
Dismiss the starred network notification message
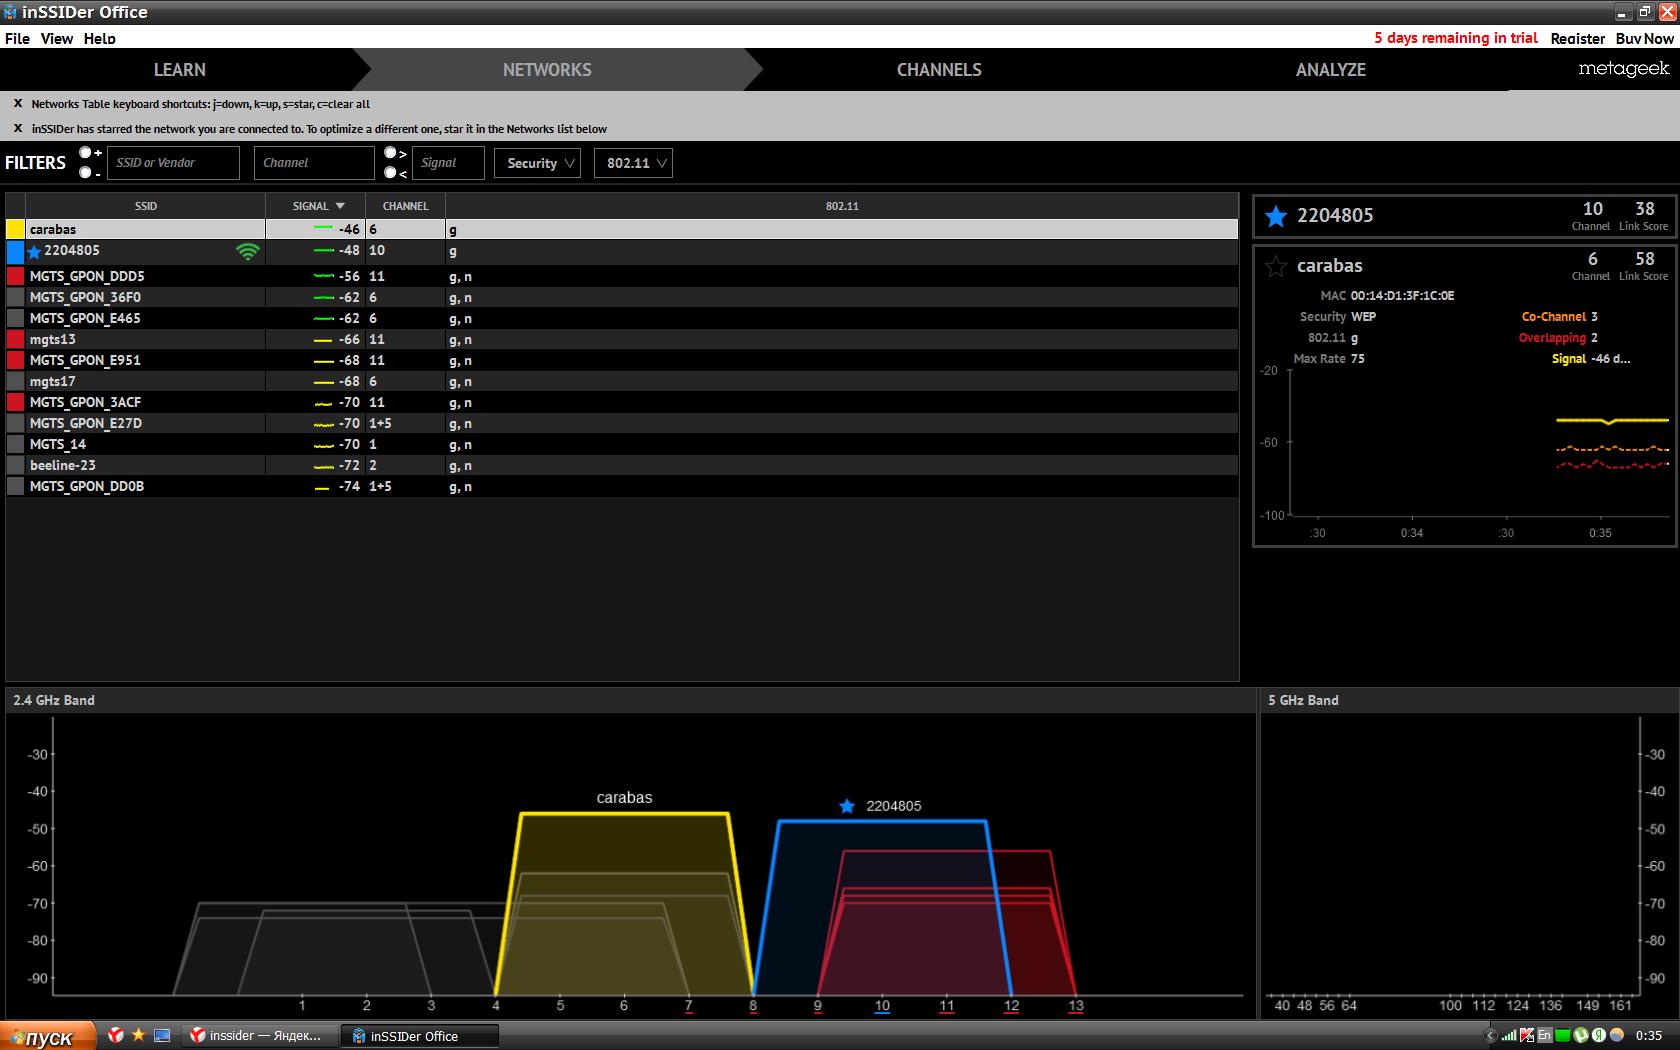tap(18, 128)
